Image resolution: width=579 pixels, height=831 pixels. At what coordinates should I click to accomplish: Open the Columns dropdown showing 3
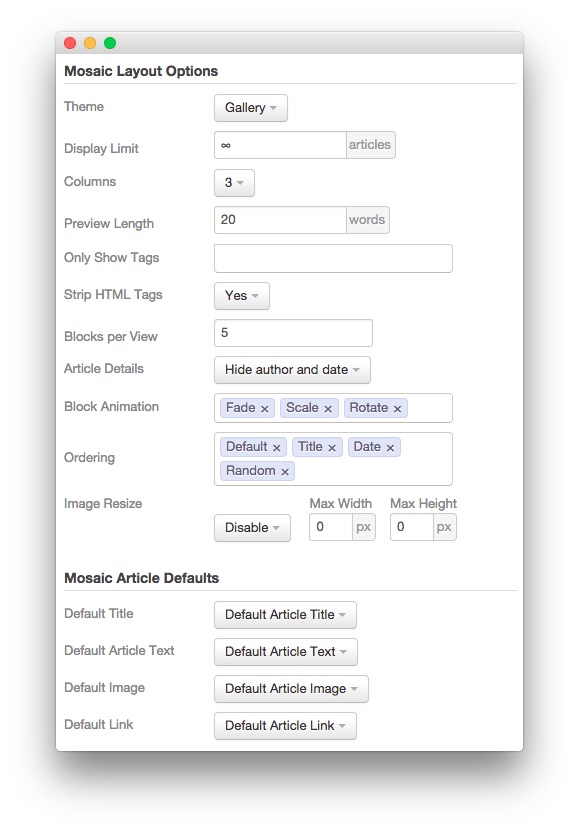(x=234, y=183)
